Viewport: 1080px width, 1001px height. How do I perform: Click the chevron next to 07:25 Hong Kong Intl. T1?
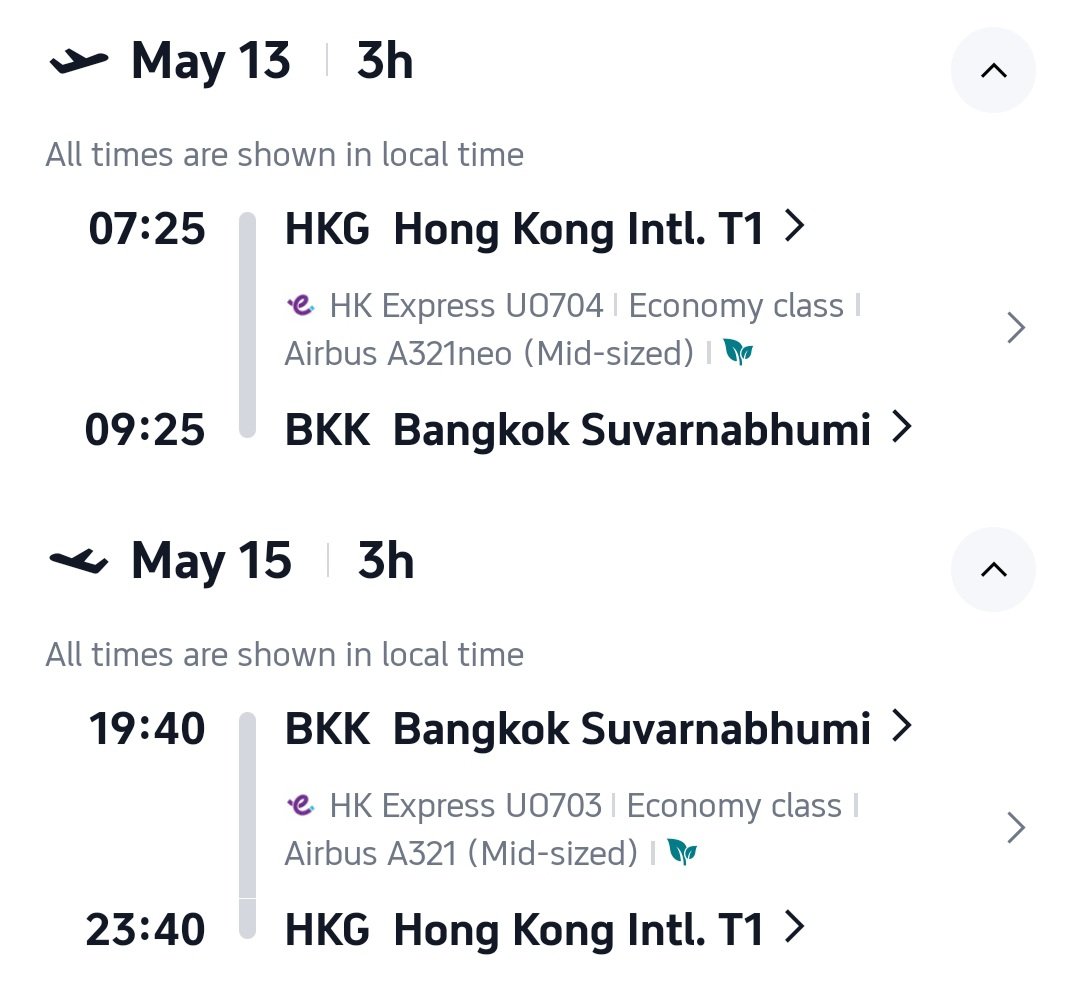tap(794, 225)
